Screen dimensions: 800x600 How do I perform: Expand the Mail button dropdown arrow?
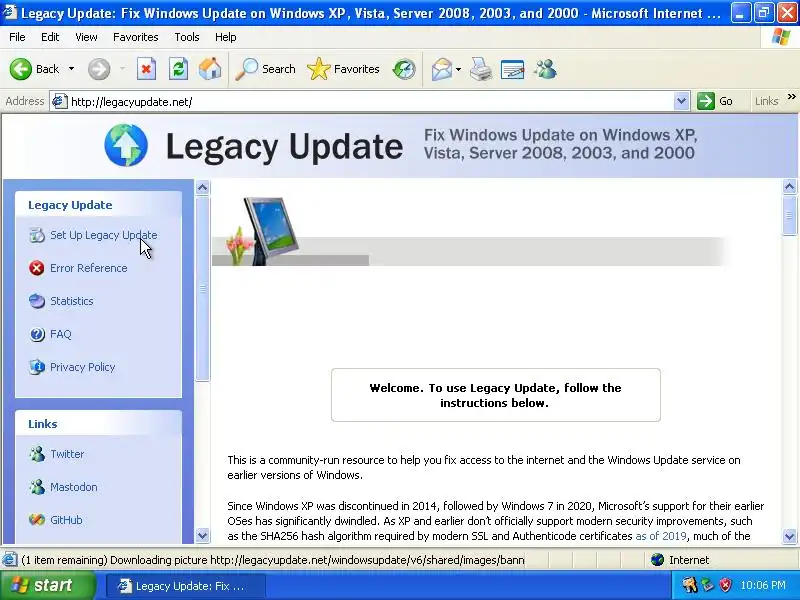458,69
